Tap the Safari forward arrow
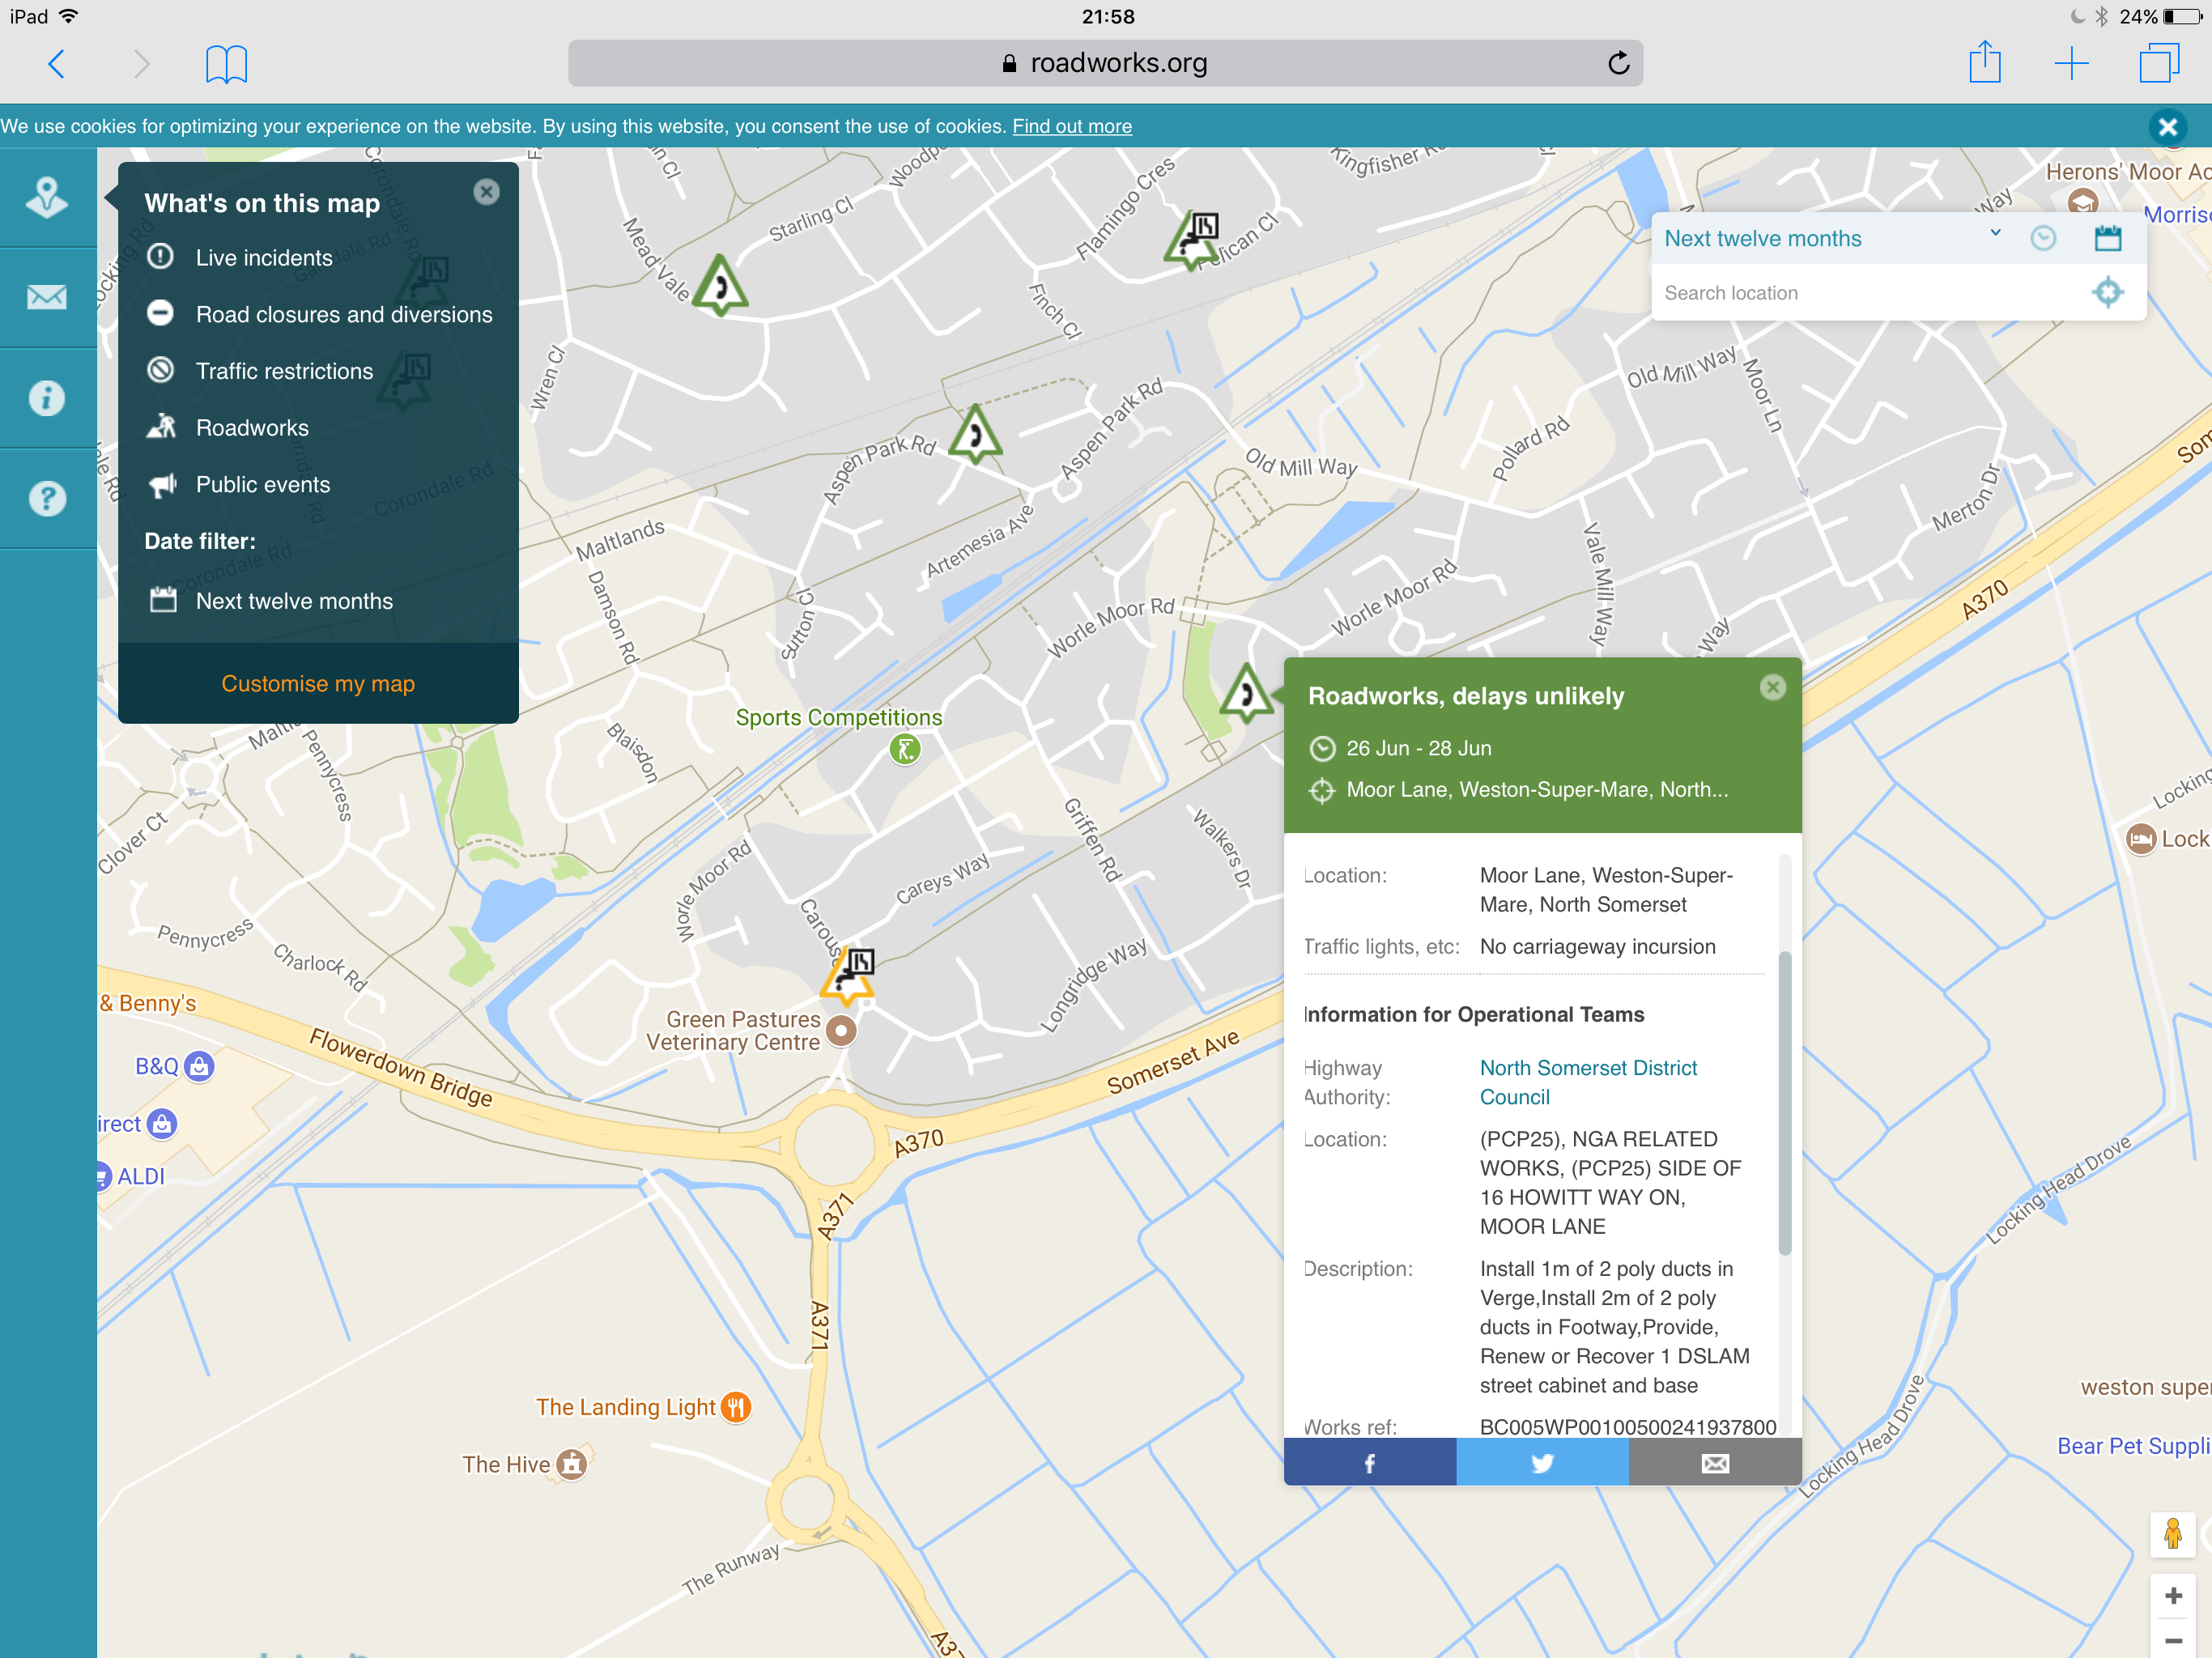Image resolution: width=2212 pixels, height=1658 pixels. pyautogui.click(x=142, y=64)
